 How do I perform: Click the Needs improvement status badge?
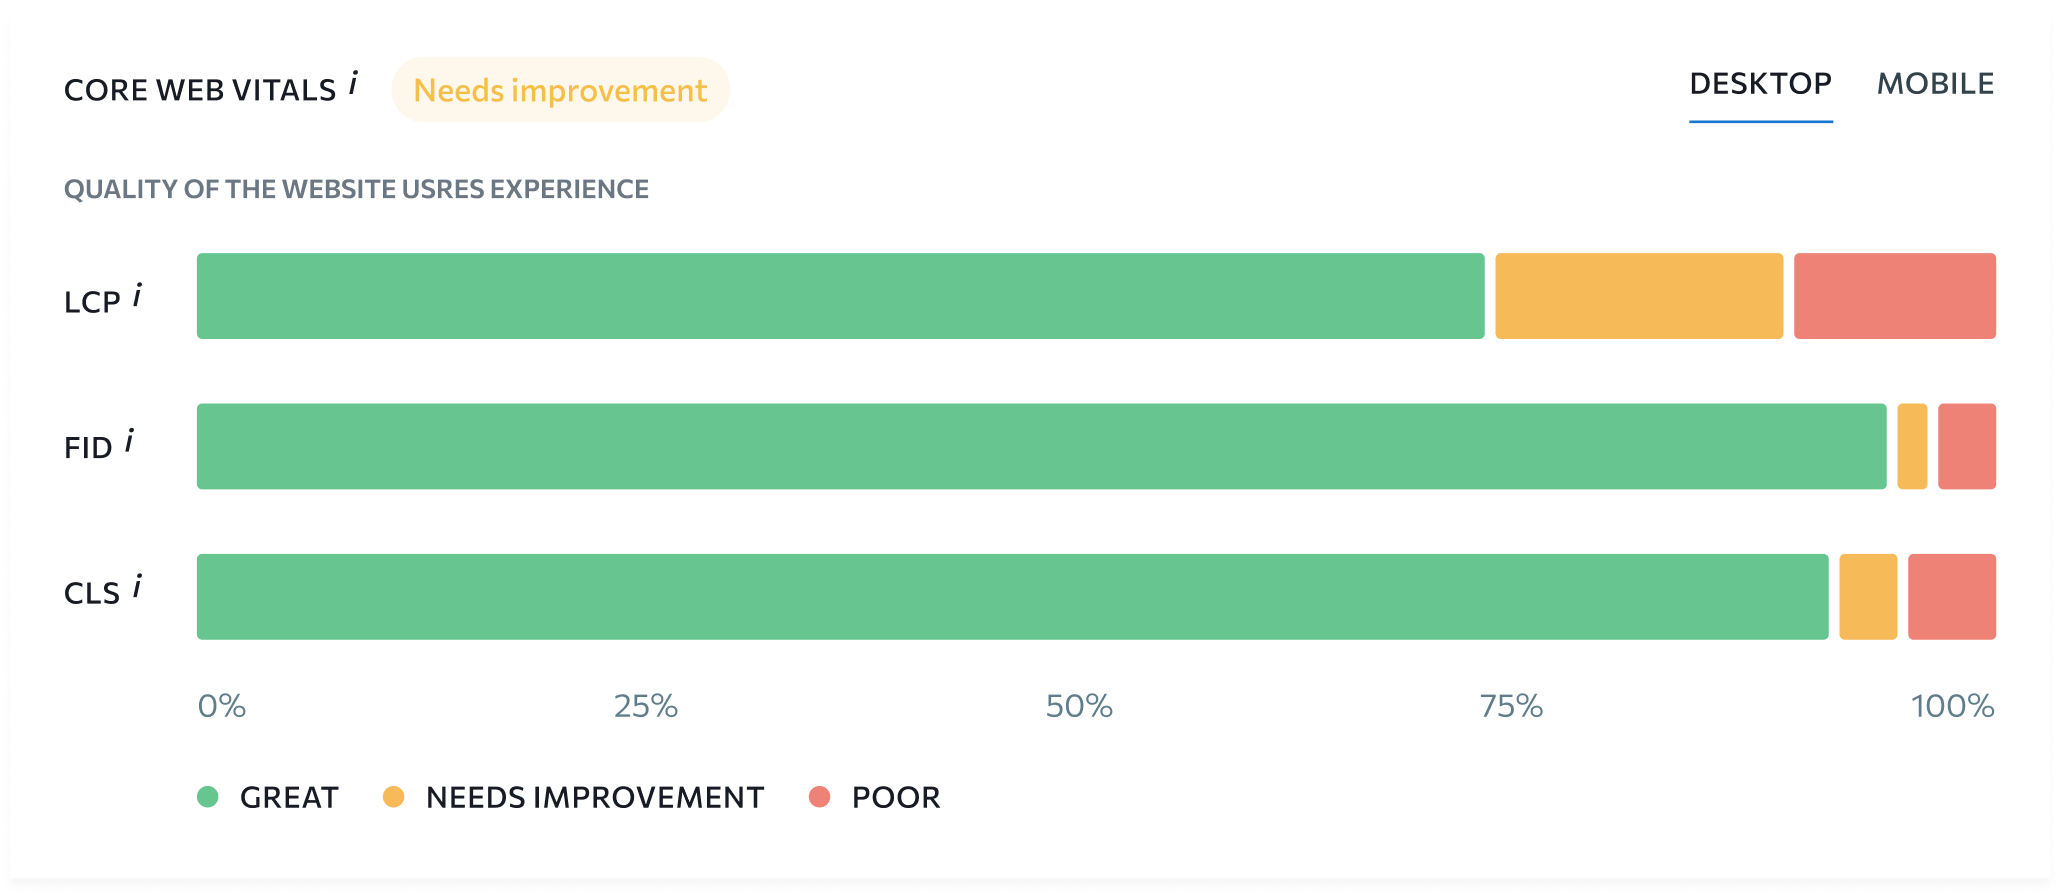pyautogui.click(x=560, y=90)
